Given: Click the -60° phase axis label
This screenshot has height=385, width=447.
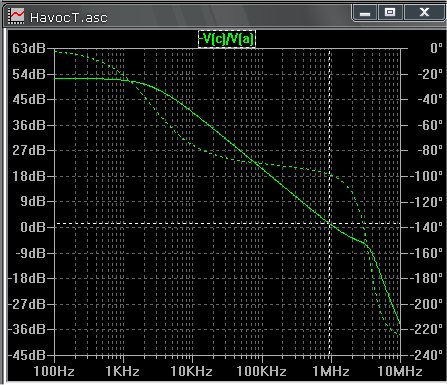Looking at the screenshot, I should (x=430, y=125).
